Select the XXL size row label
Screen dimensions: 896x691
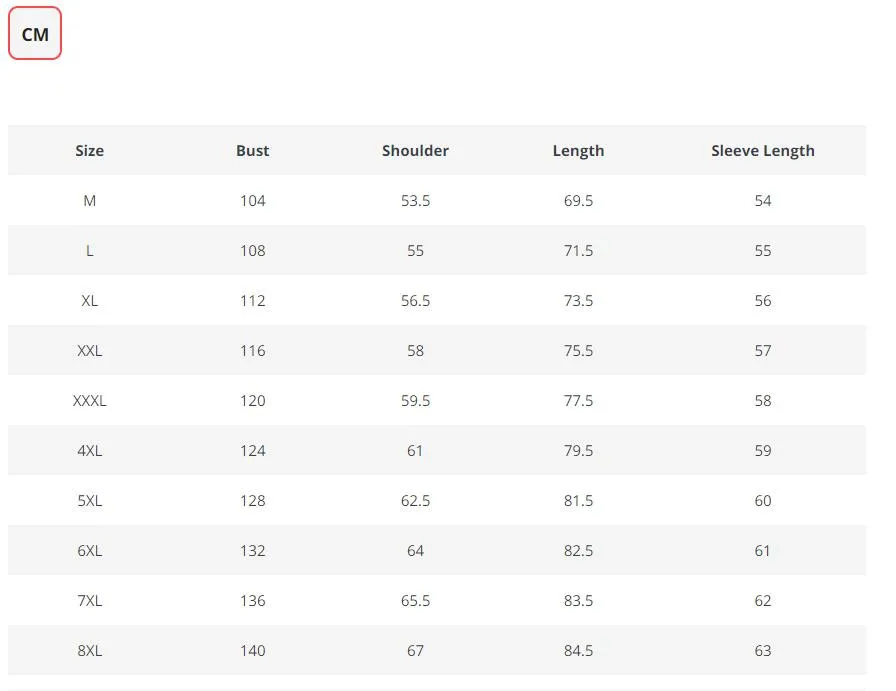[x=89, y=351]
